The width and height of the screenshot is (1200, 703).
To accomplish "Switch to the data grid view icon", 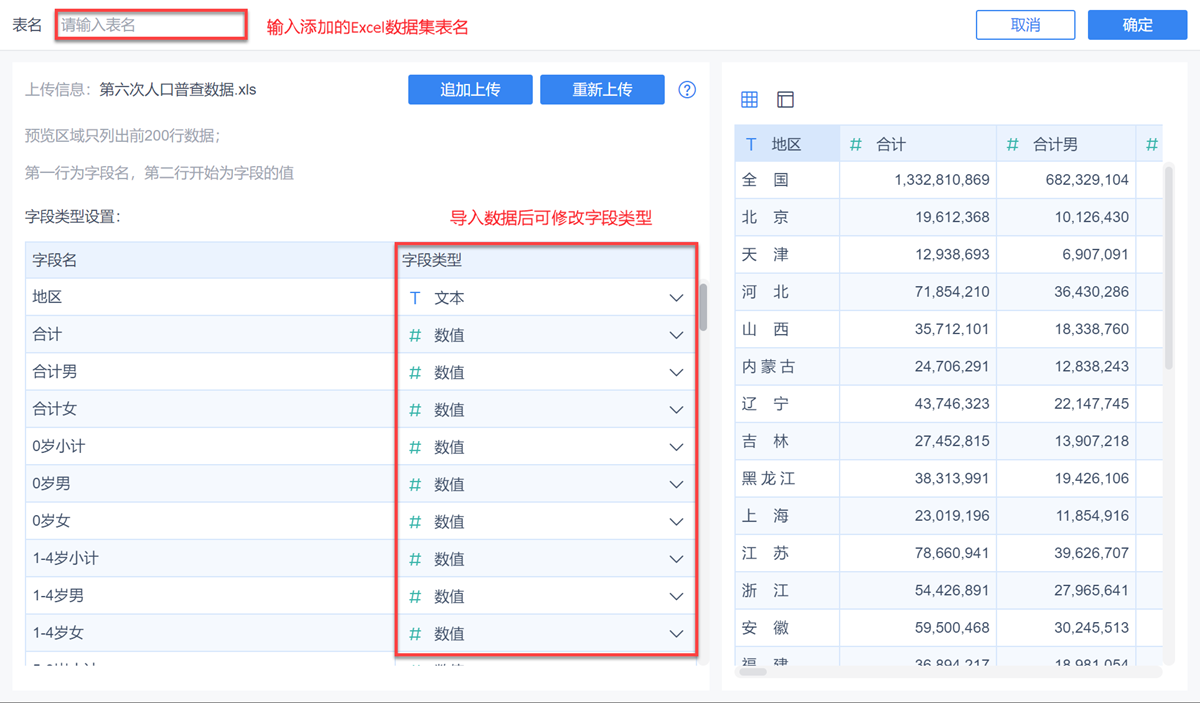I will pyautogui.click(x=749, y=99).
